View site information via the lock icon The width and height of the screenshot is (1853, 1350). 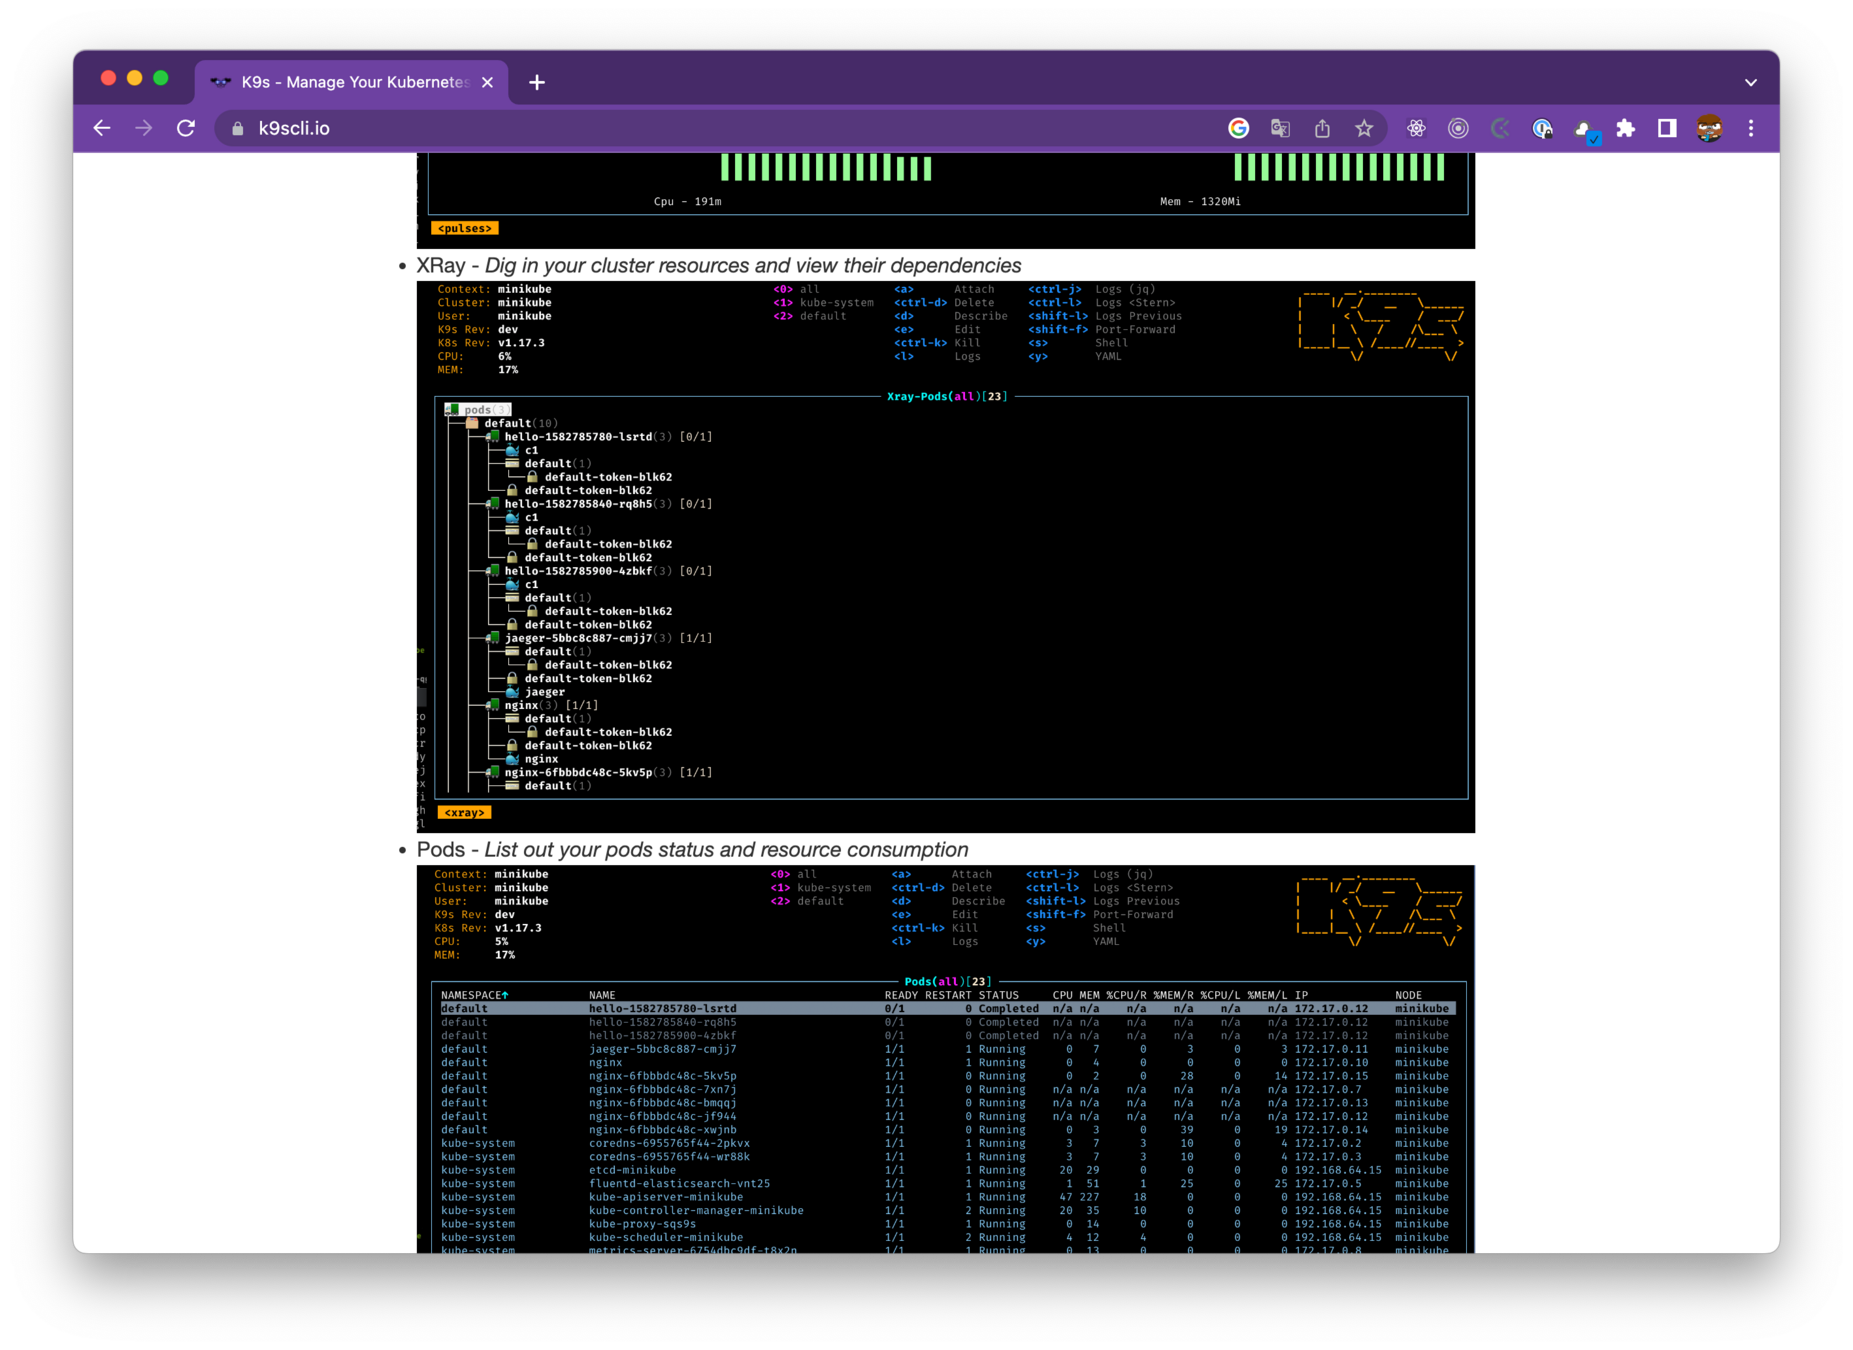tap(238, 129)
